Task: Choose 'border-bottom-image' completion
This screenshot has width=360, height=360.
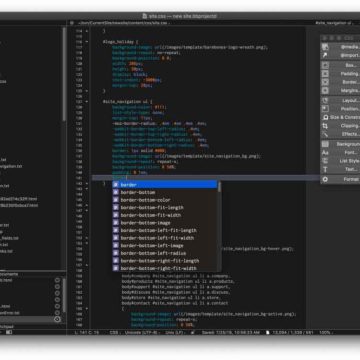Action: (165, 223)
